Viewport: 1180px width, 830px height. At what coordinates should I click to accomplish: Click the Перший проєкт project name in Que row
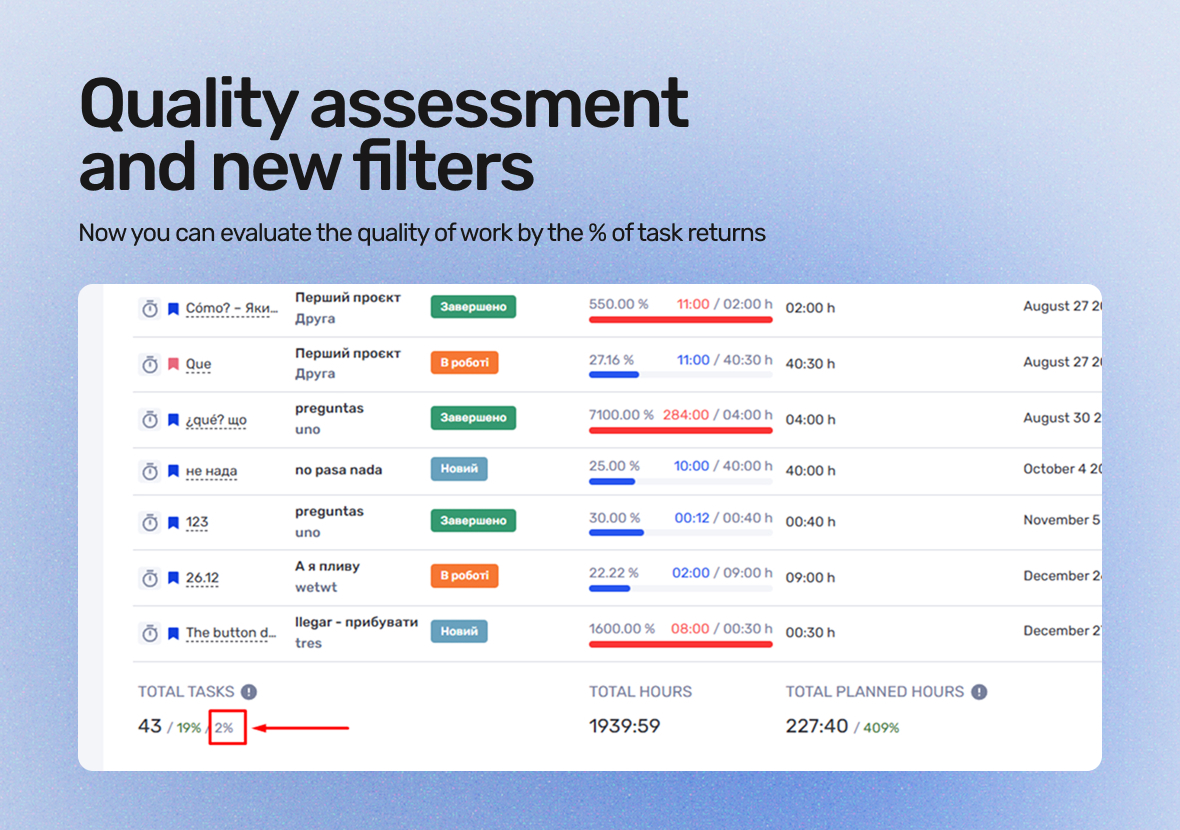coord(348,354)
